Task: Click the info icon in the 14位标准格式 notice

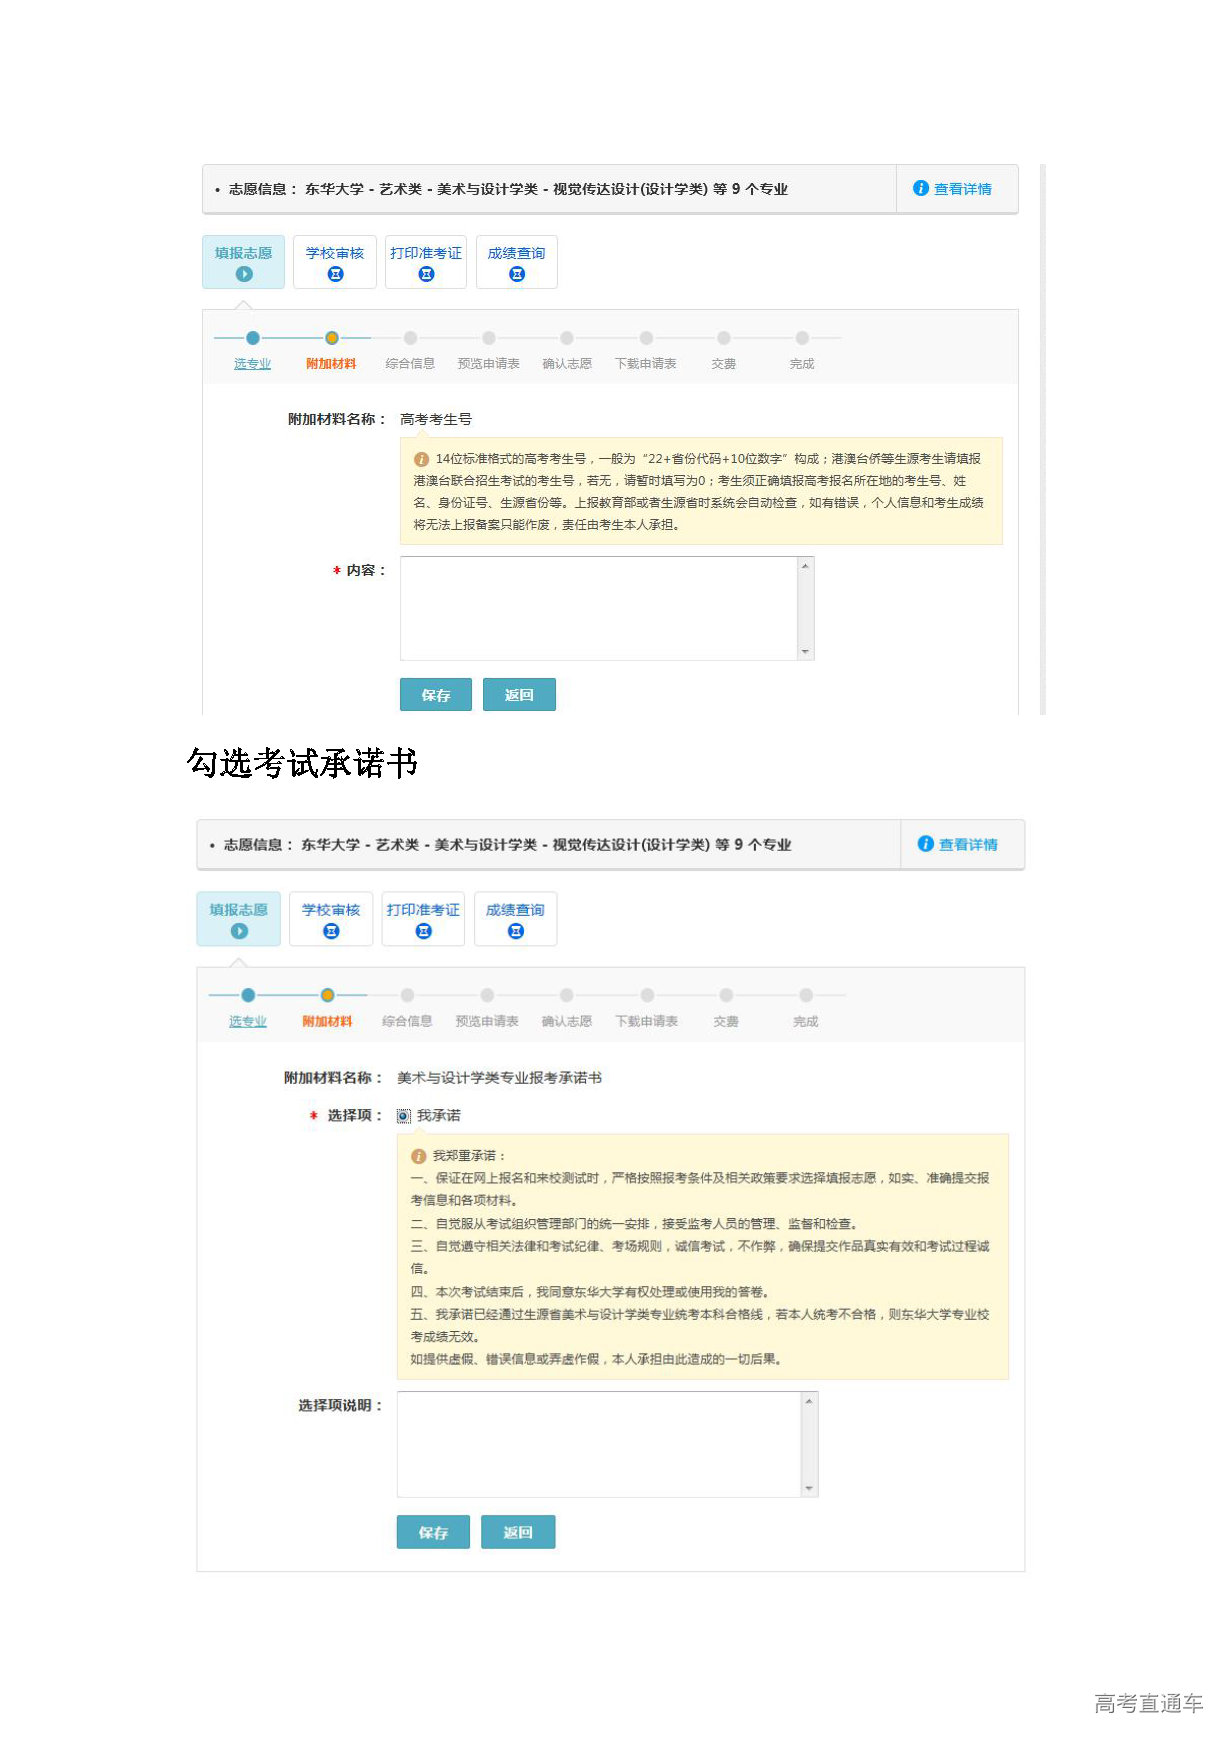Action: (421, 459)
